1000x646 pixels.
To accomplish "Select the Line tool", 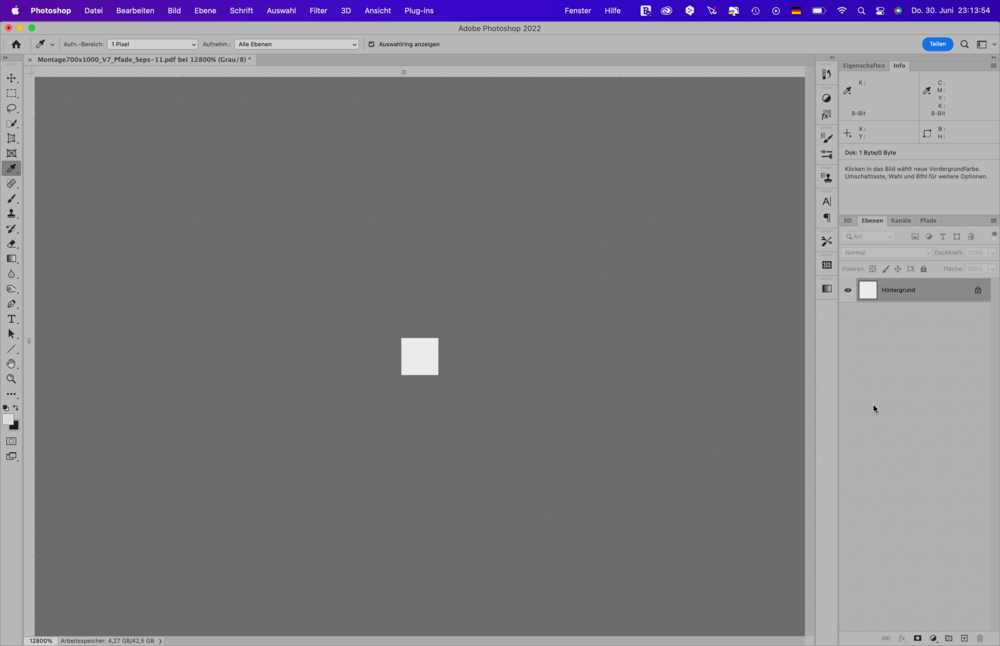I will (11, 349).
